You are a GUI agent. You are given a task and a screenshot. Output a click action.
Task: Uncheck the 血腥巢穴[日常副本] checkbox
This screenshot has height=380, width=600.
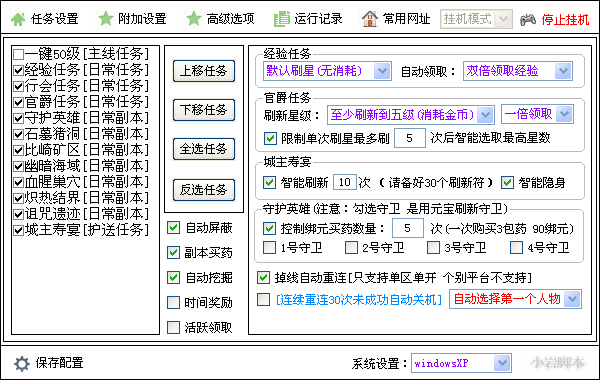pyautogui.click(x=18, y=182)
